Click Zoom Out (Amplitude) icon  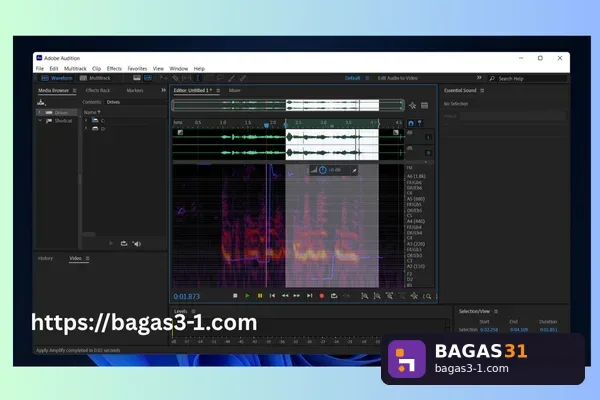click(377, 296)
